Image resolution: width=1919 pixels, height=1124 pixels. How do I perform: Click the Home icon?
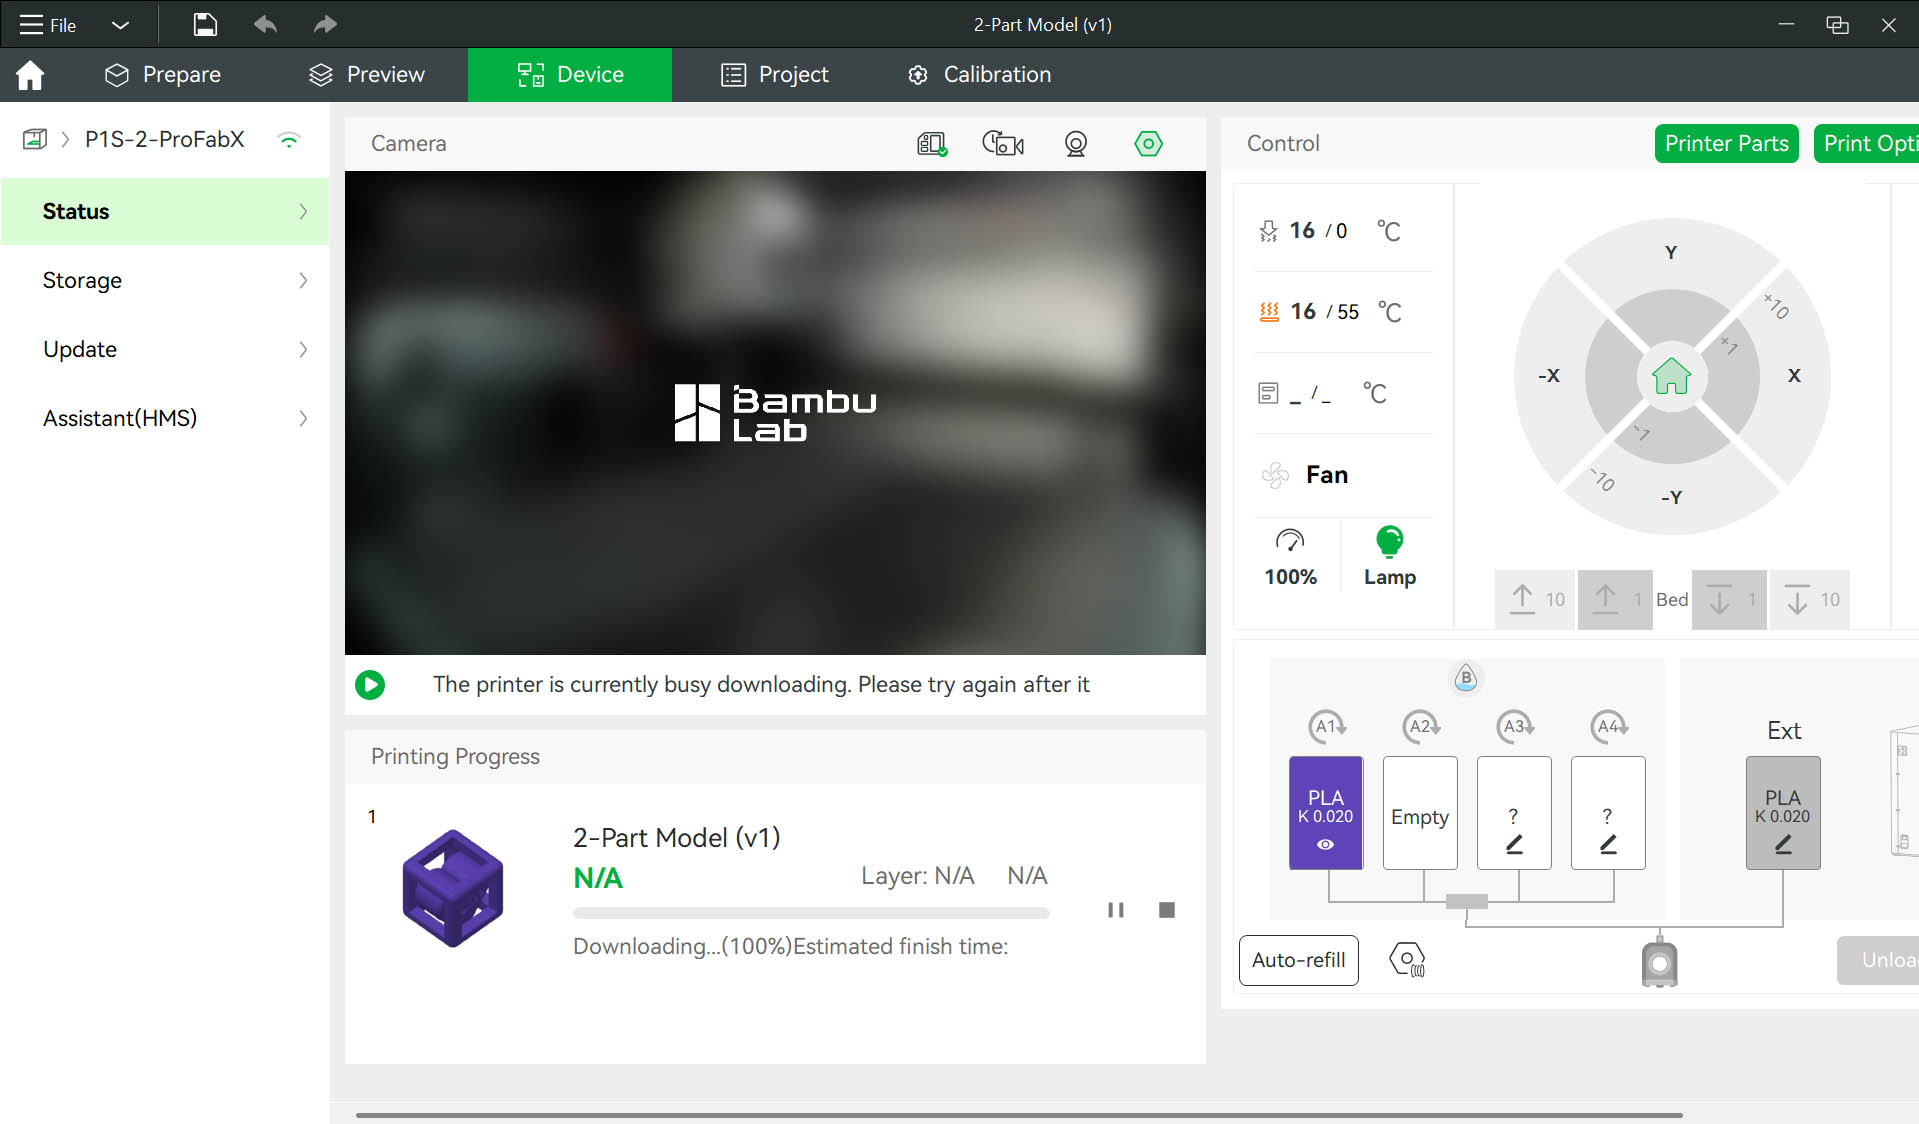pyautogui.click(x=30, y=75)
